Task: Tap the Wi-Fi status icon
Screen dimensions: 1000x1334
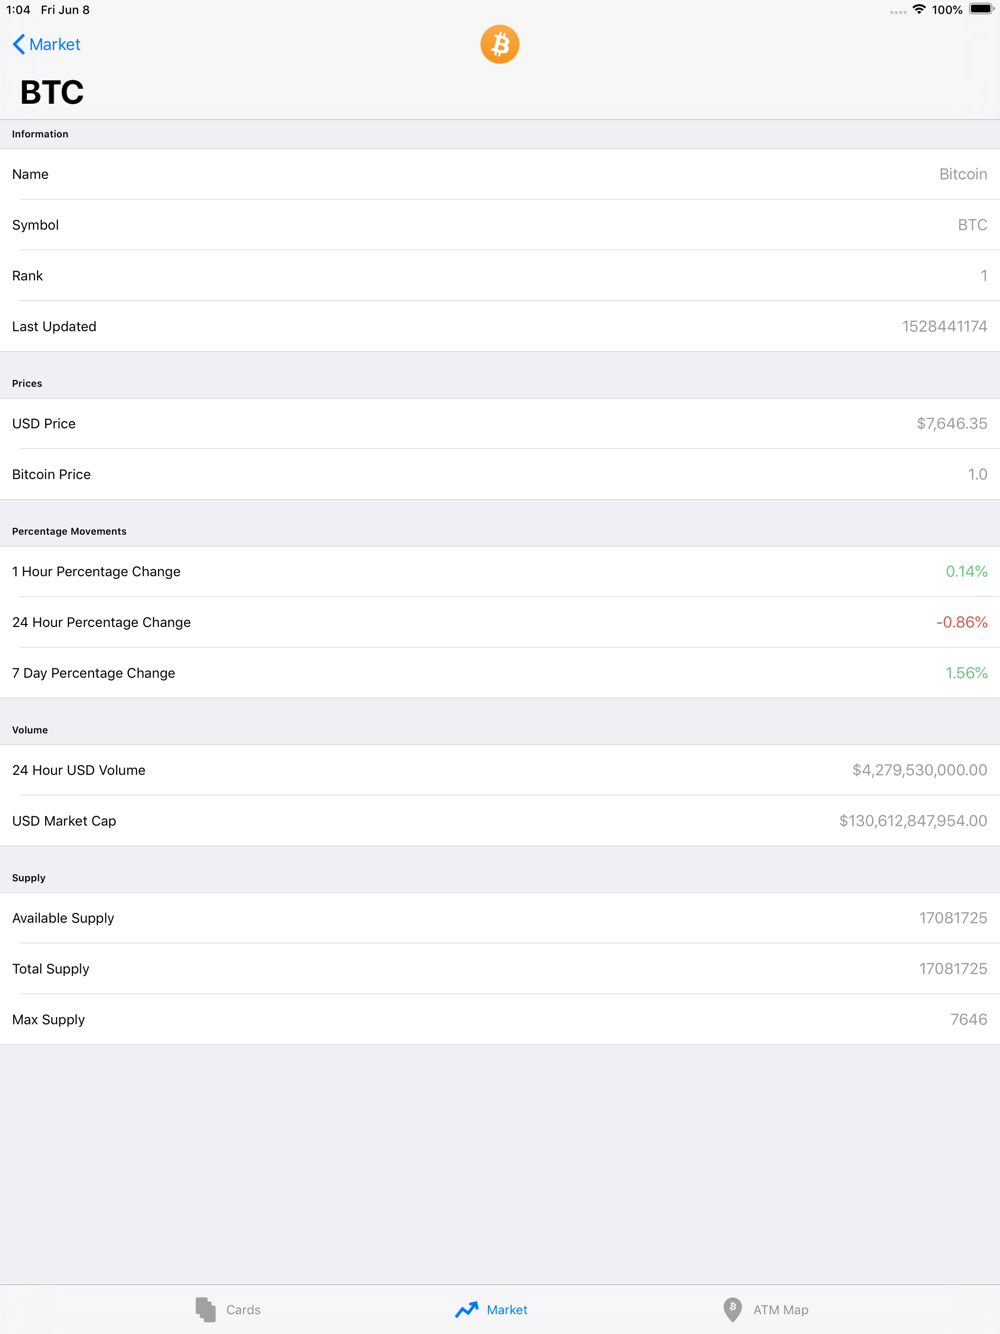Action: pos(919,10)
